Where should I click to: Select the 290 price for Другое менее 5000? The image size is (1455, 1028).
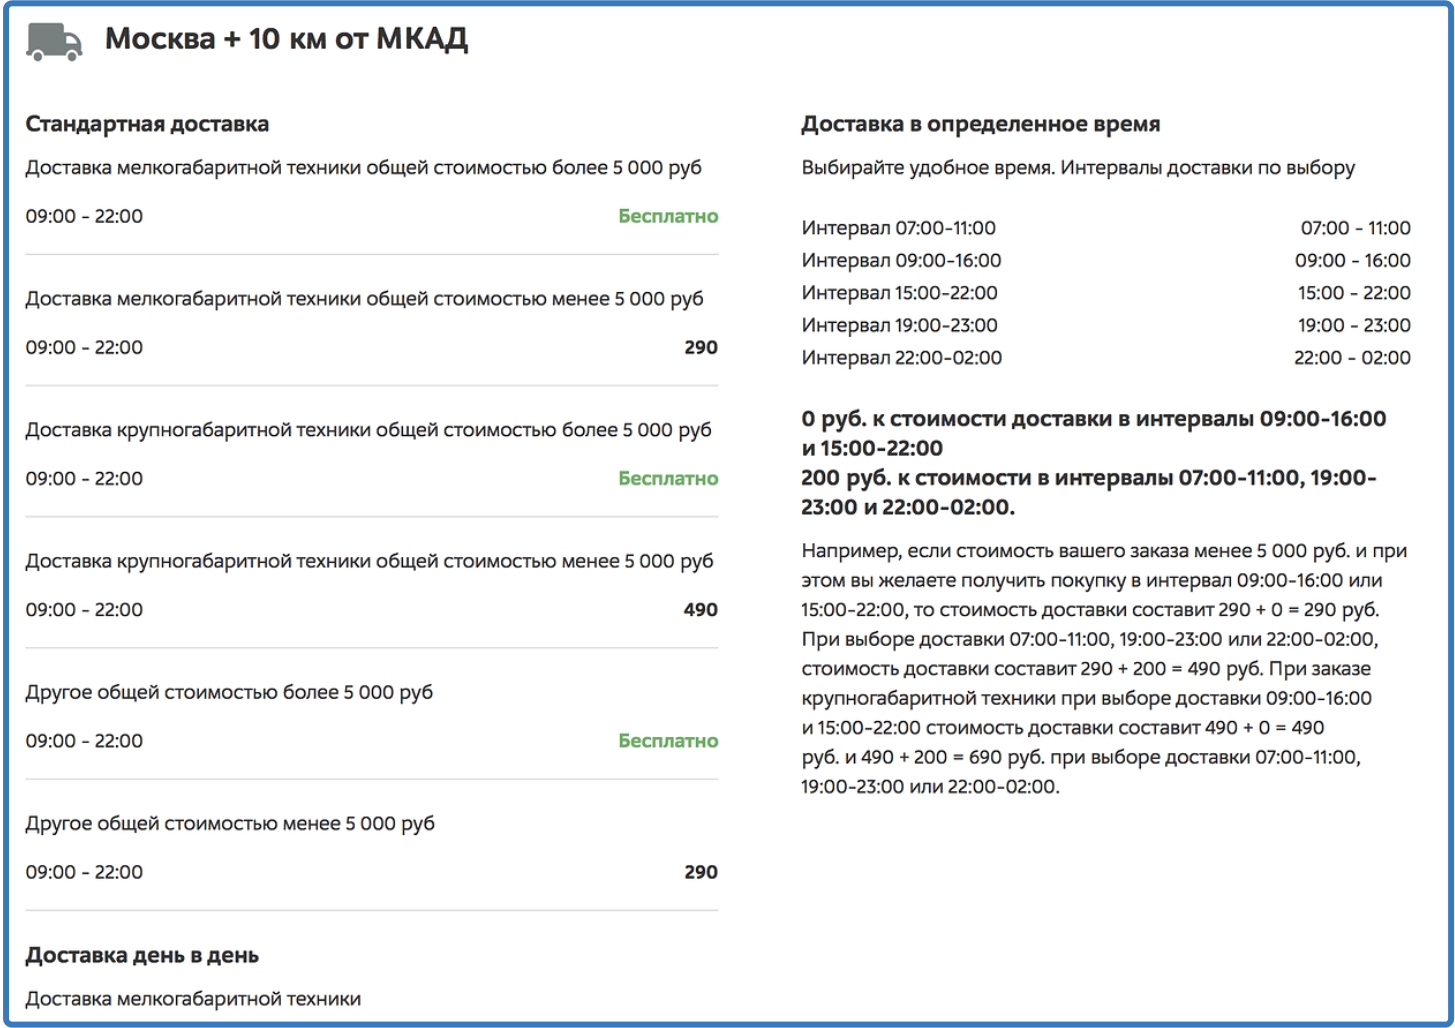point(703,871)
